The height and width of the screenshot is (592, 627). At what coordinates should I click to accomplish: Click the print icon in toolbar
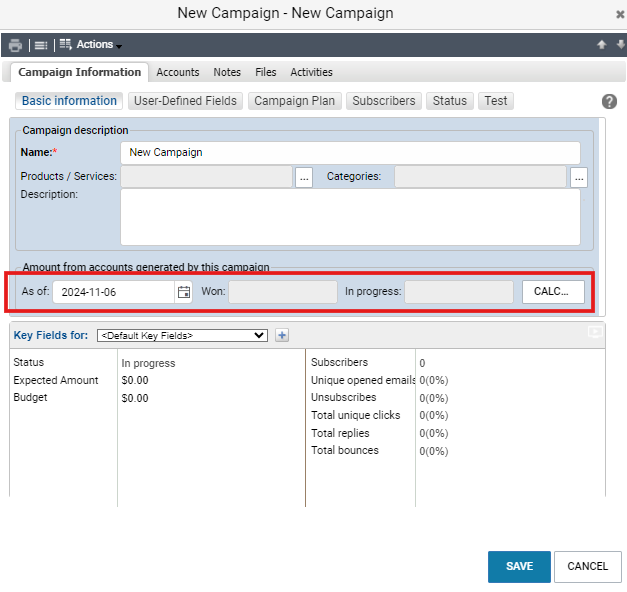point(15,45)
